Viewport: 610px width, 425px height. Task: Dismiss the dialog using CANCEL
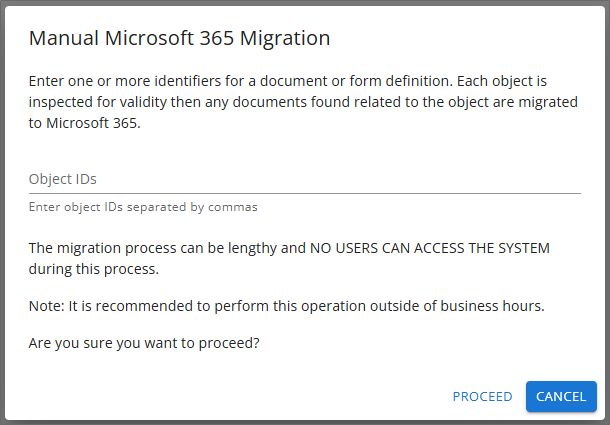561,396
